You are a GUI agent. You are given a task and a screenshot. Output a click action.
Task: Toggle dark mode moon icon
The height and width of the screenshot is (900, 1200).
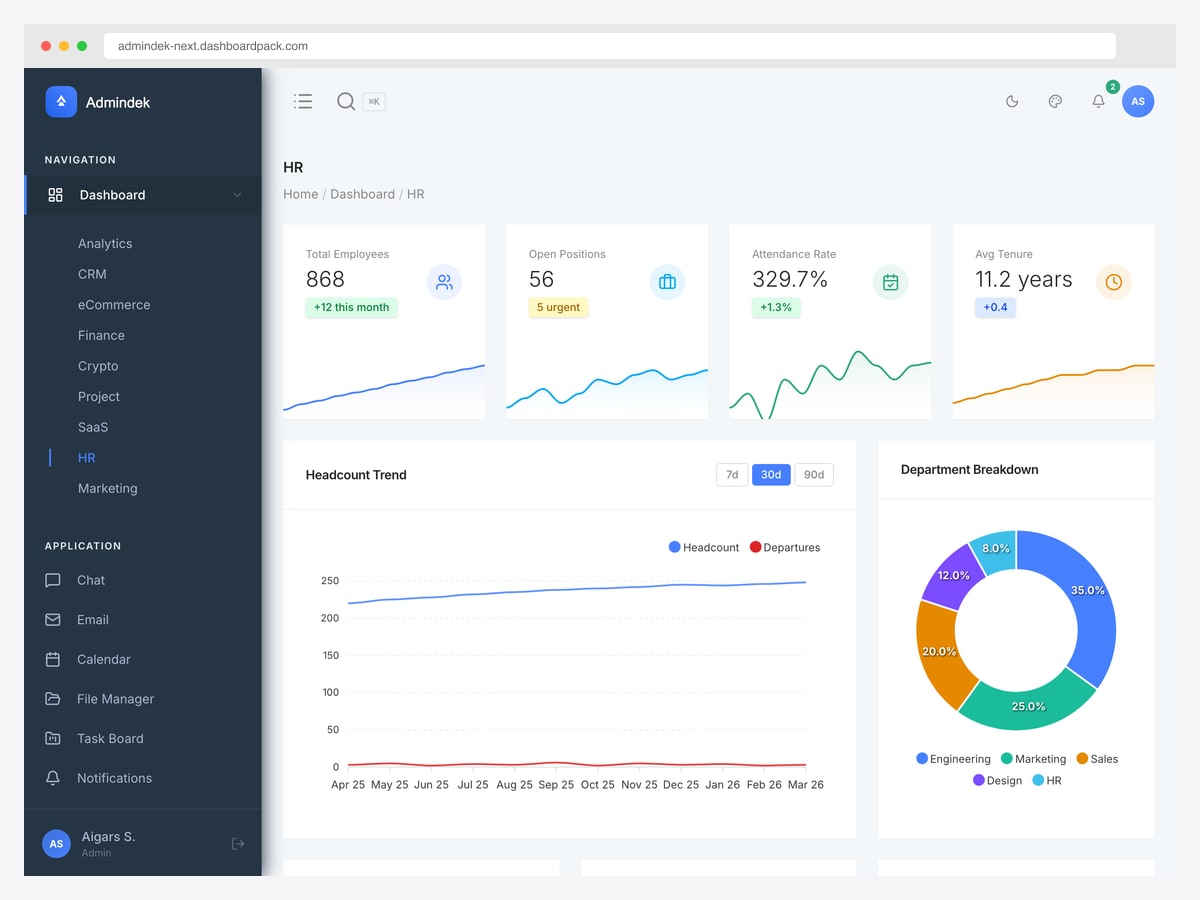coord(1012,101)
